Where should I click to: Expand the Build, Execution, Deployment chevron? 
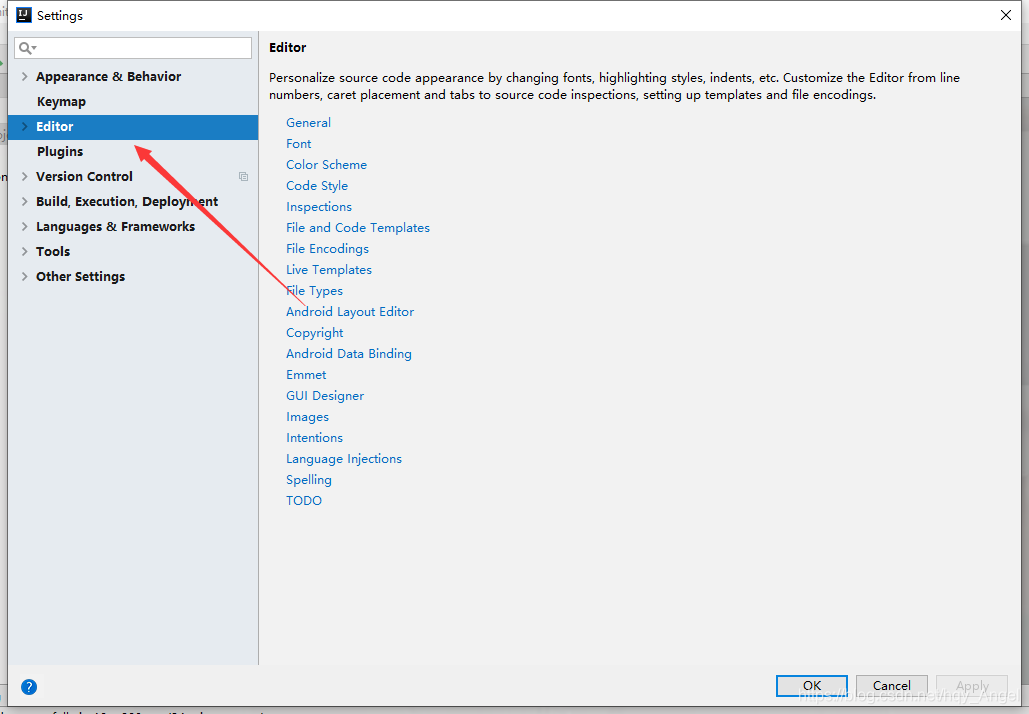coord(24,201)
